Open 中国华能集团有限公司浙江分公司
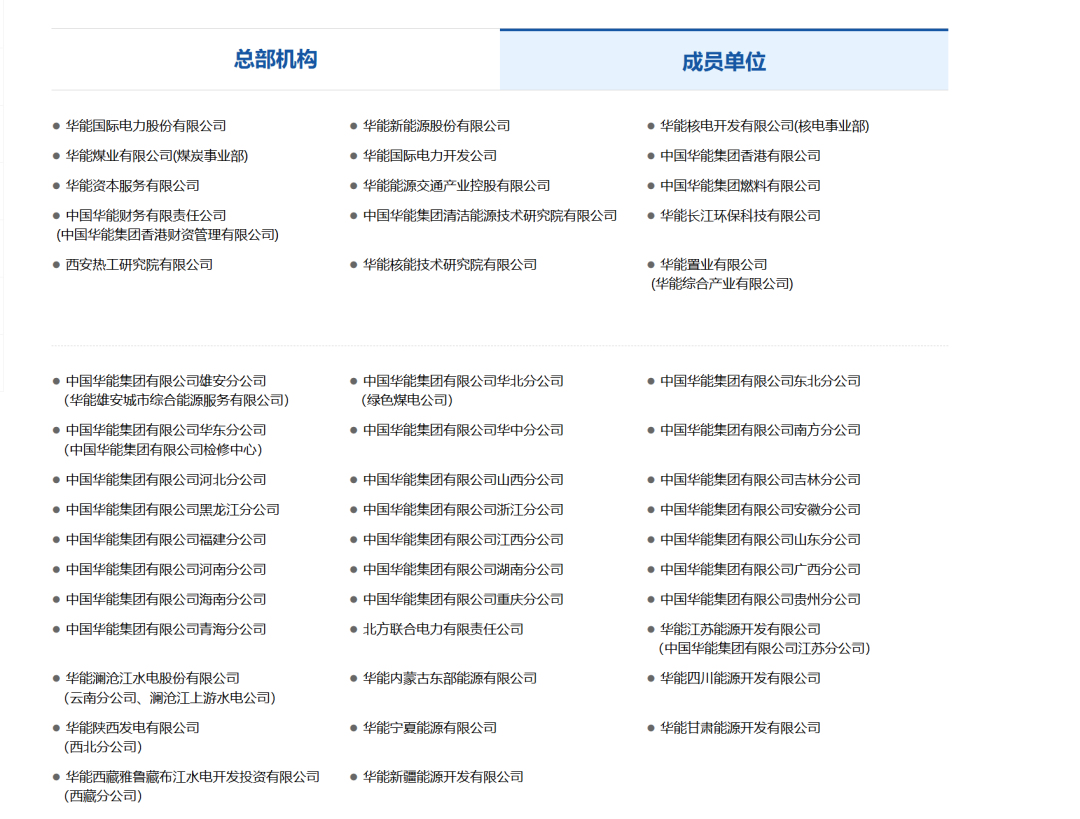1080x819 pixels. 464,510
